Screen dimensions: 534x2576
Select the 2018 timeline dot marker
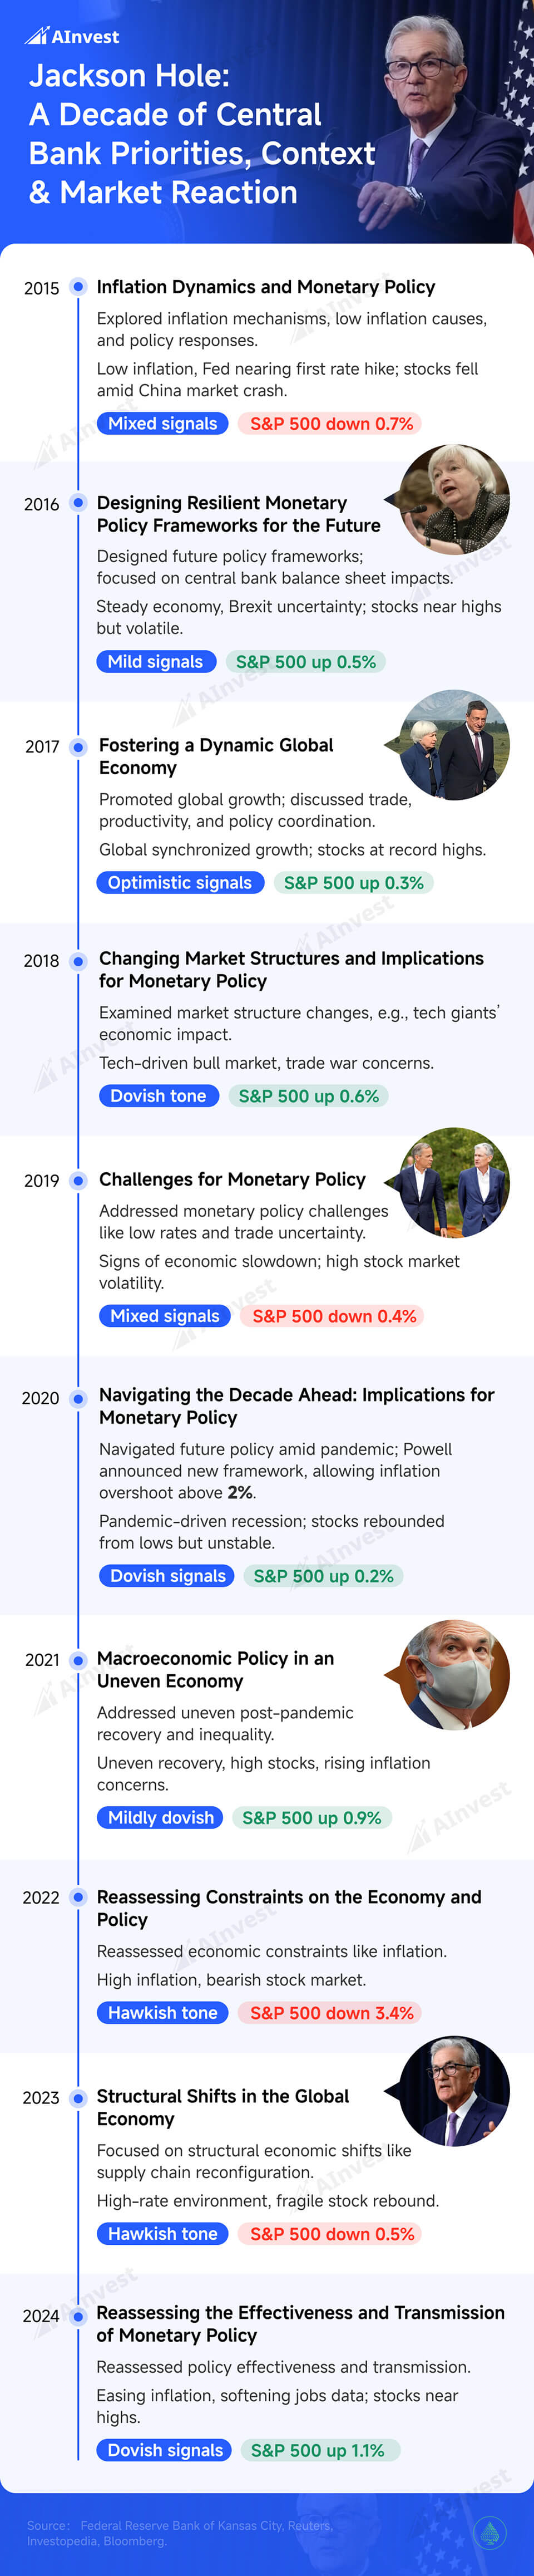(x=78, y=960)
